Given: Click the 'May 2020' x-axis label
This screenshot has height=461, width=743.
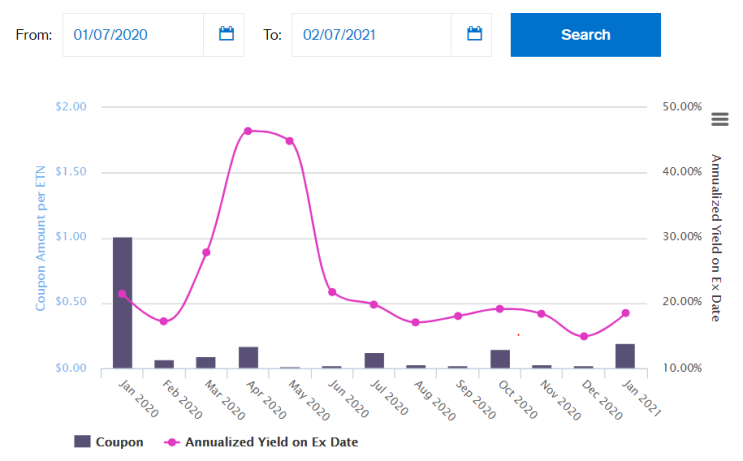Looking at the screenshot, I should 309,400.
